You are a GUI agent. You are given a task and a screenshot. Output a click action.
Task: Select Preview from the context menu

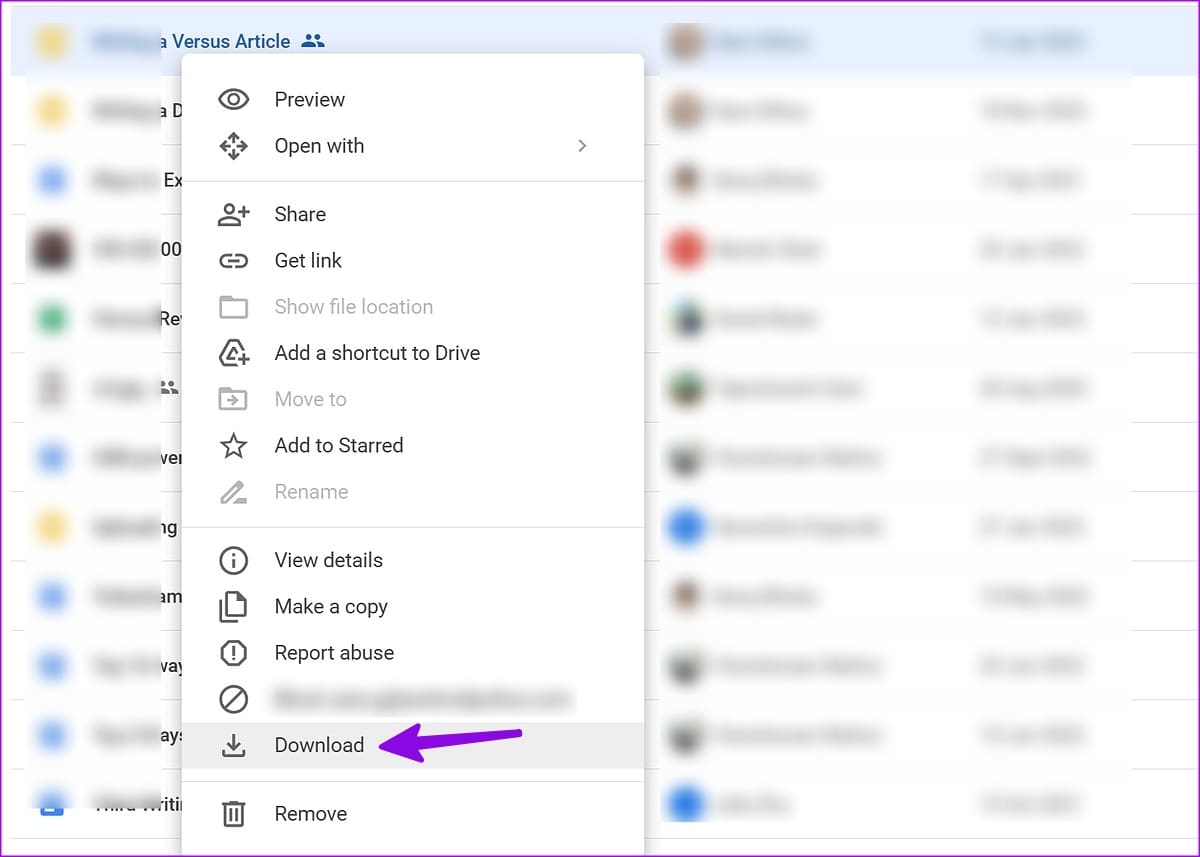pyautogui.click(x=412, y=99)
